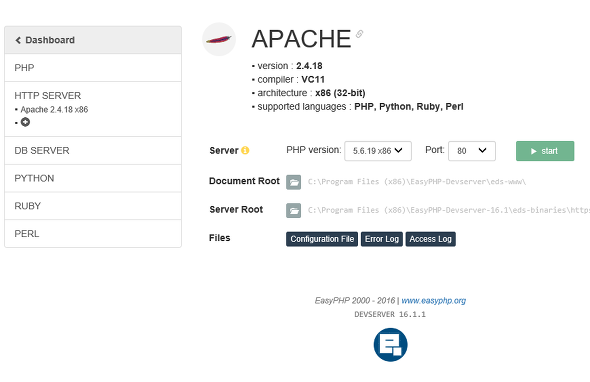
Task: Open the PYTHON section
Action: (x=93, y=178)
